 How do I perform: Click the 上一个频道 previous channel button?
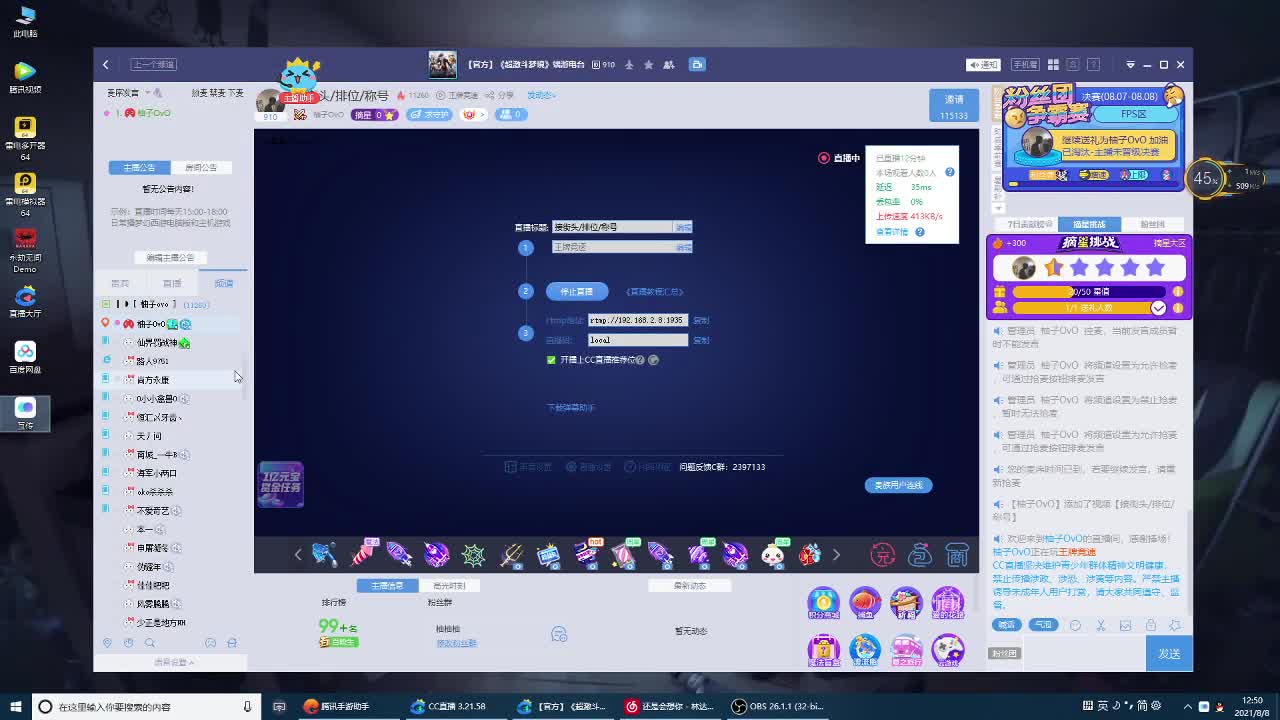pyautogui.click(x=154, y=64)
